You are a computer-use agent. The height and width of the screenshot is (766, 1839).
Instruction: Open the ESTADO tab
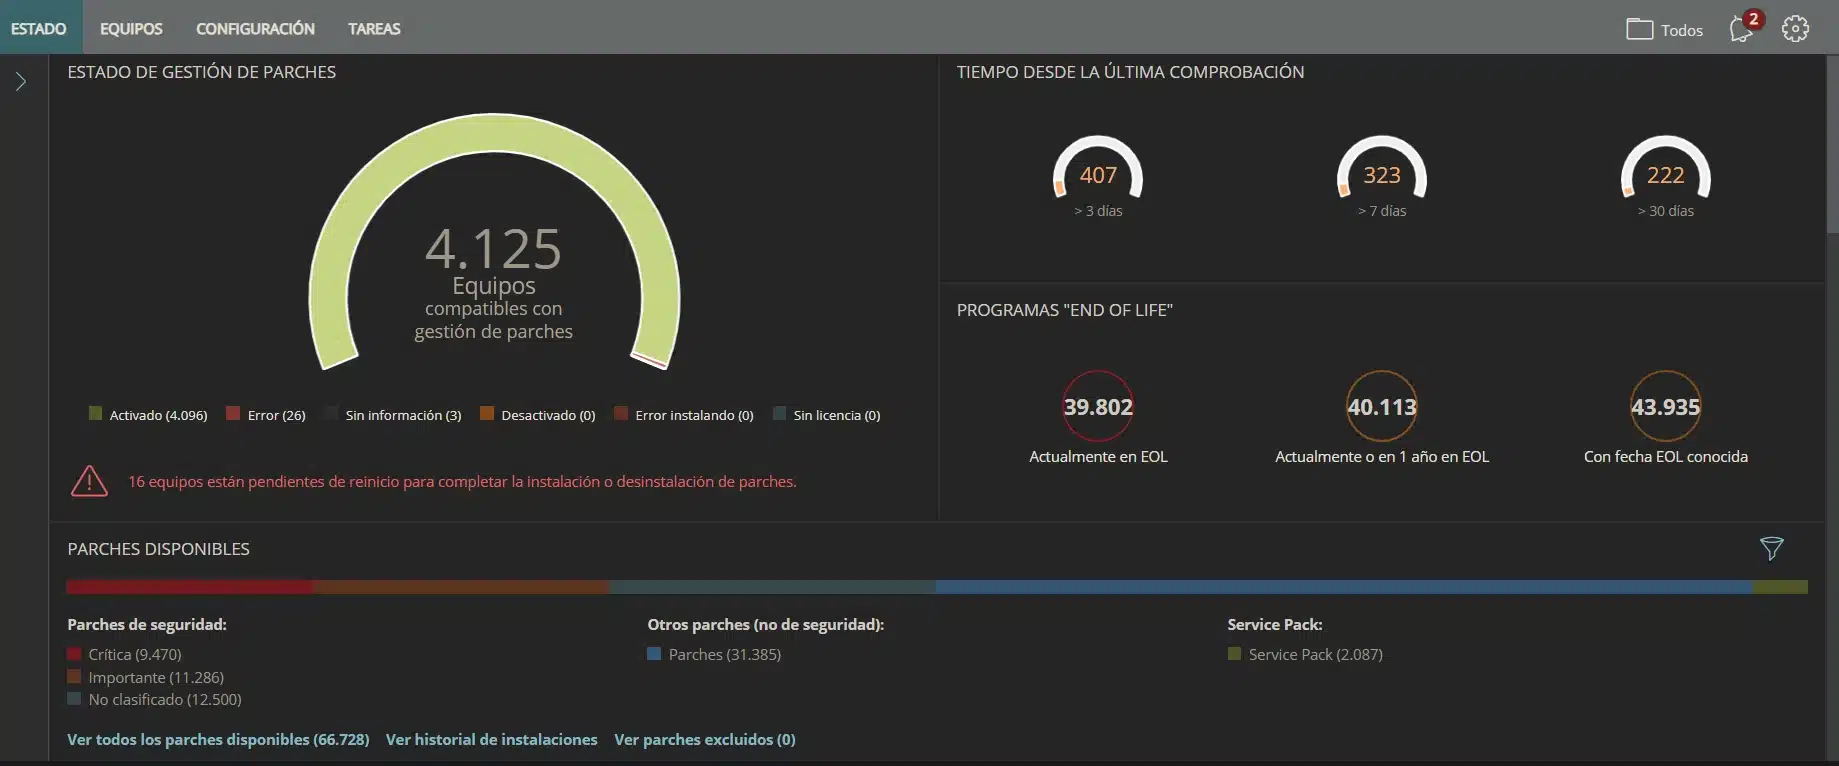coord(39,29)
